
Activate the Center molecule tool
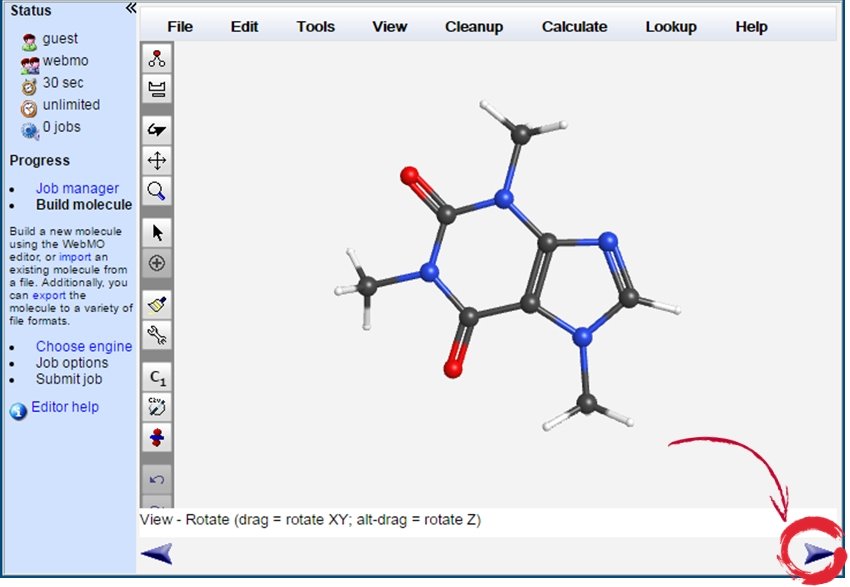click(155, 263)
